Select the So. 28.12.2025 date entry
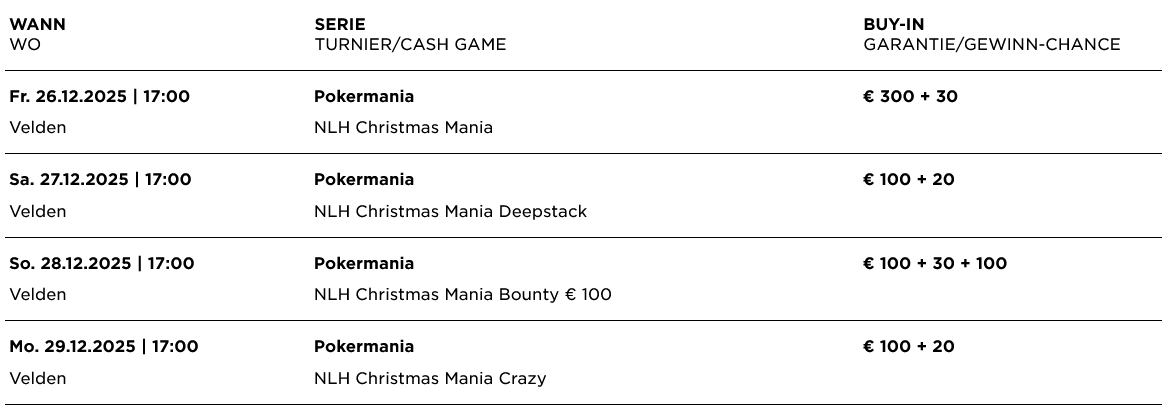 click(102, 264)
